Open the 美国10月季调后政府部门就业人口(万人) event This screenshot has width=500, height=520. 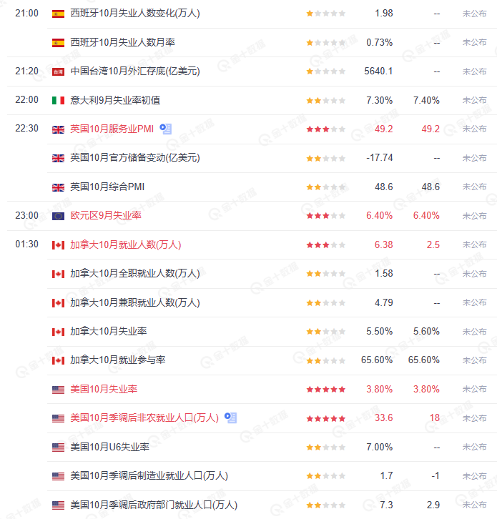click(154, 505)
